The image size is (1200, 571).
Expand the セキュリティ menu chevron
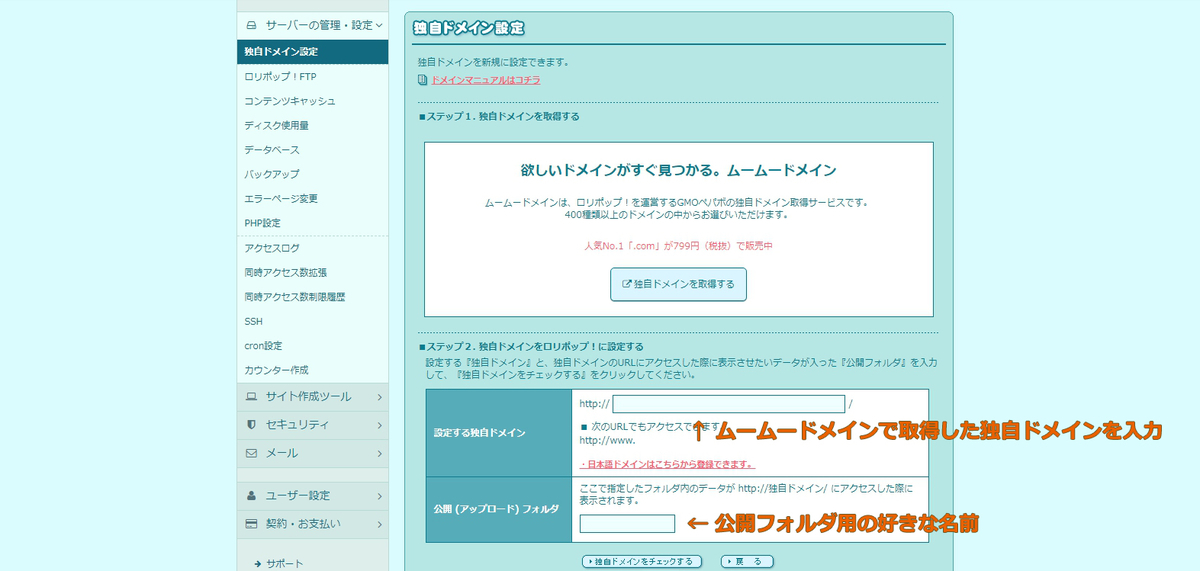point(380,425)
